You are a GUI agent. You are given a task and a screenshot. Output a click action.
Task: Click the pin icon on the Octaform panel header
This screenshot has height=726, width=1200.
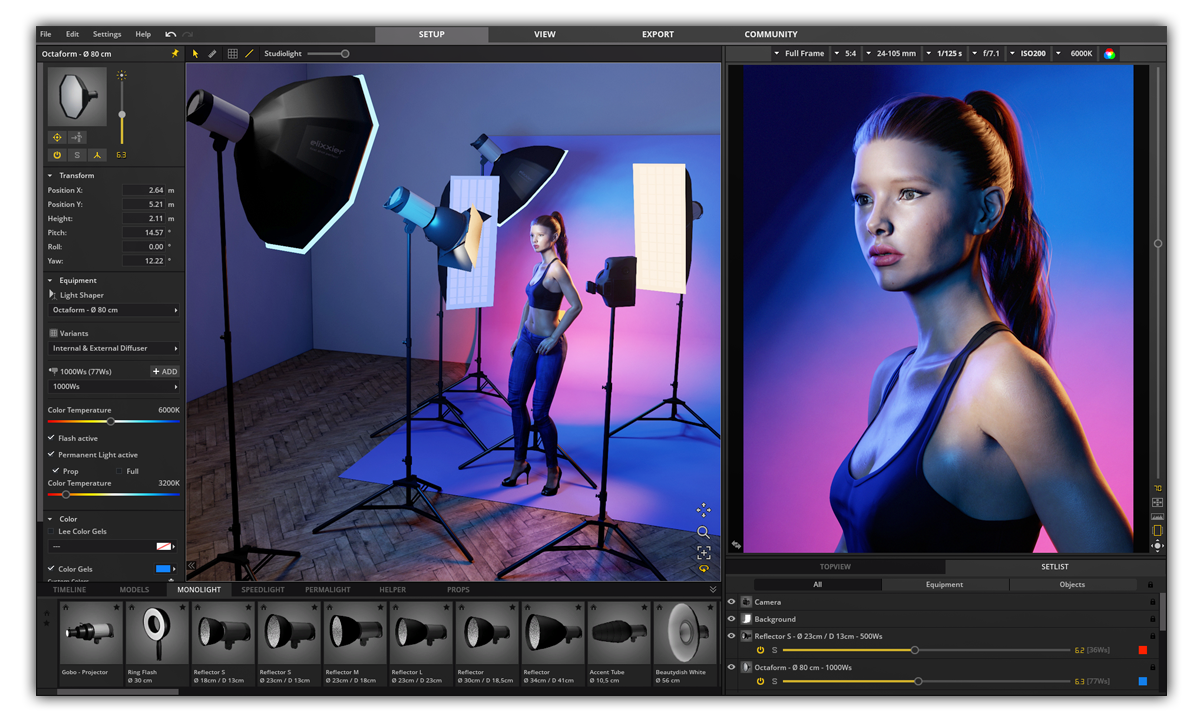coord(173,54)
